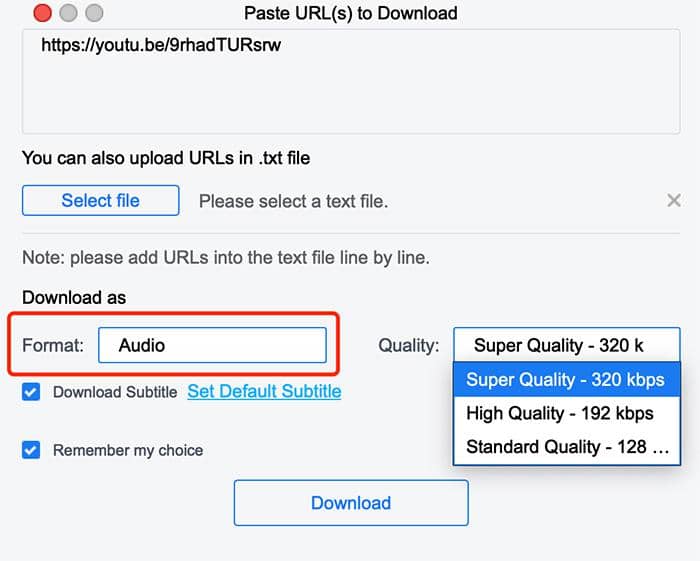The image size is (700, 561).
Task: Click the Remember my choice label
Action: click(x=128, y=450)
